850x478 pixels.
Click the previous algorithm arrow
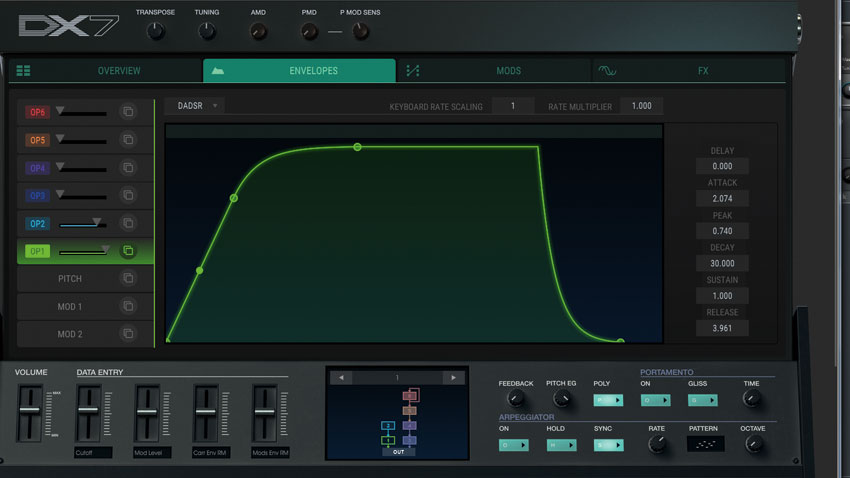(x=341, y=377)
